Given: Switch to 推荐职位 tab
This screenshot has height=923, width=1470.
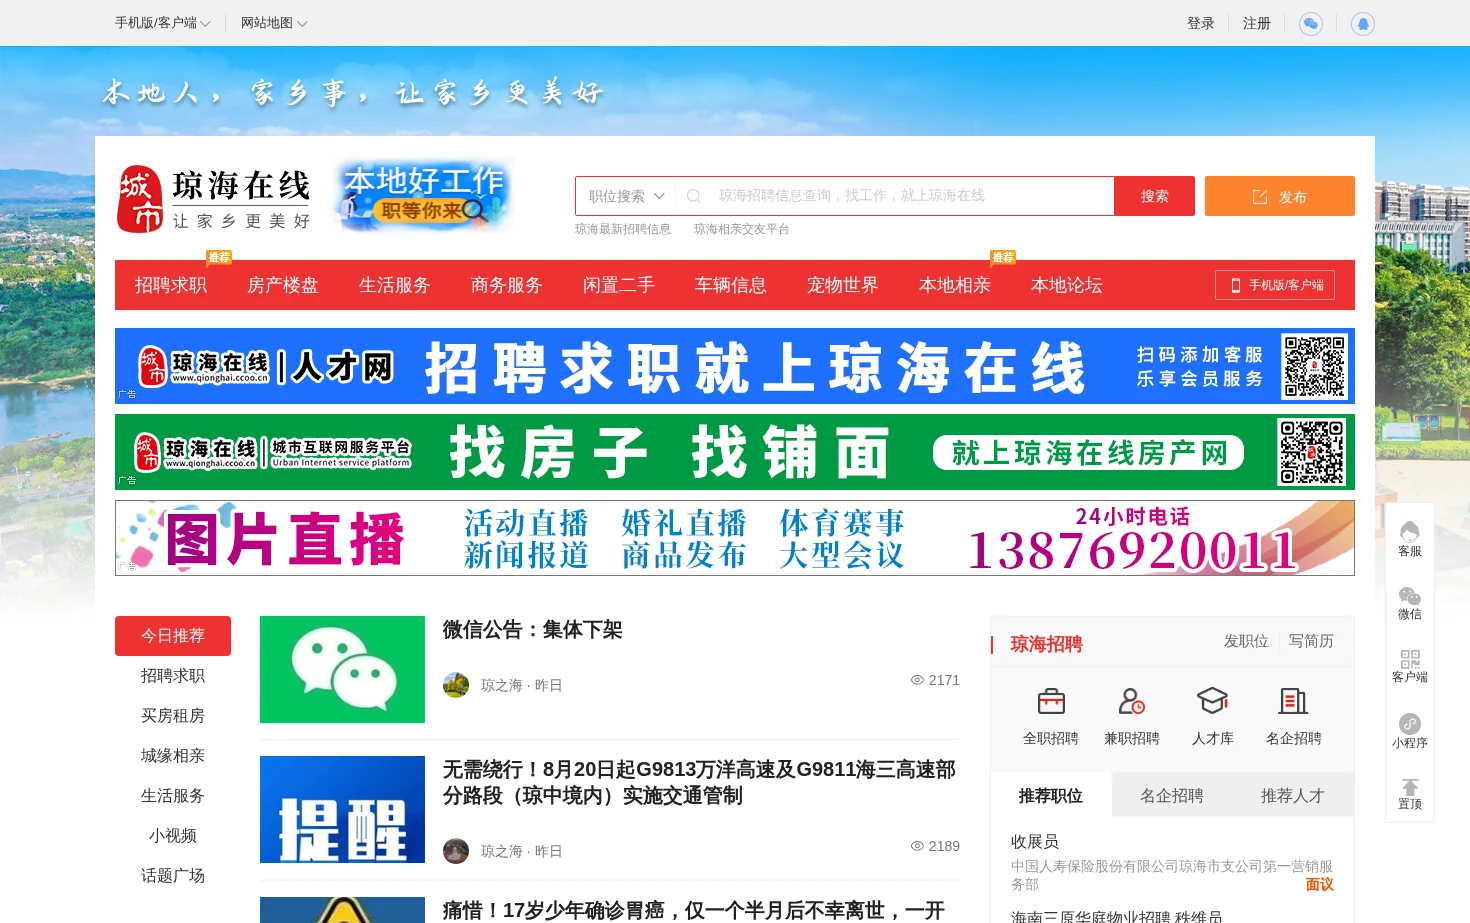Looking at the screenshot, I should pos(1051,796).
